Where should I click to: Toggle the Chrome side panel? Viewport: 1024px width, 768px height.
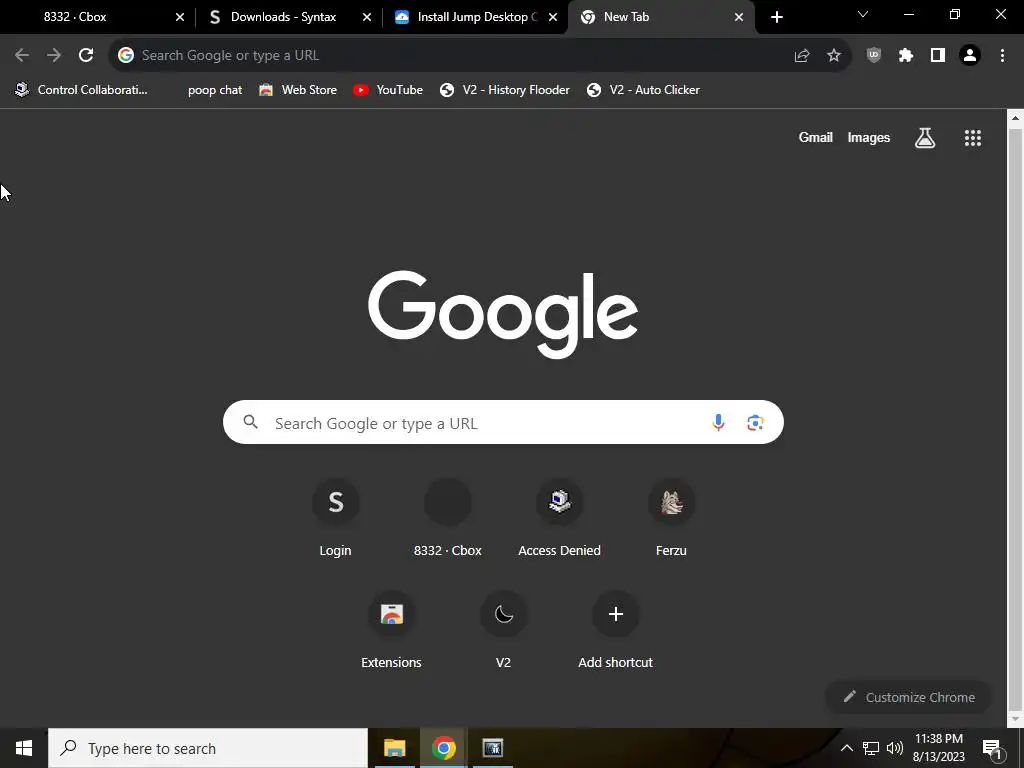[x=938, y=56]
